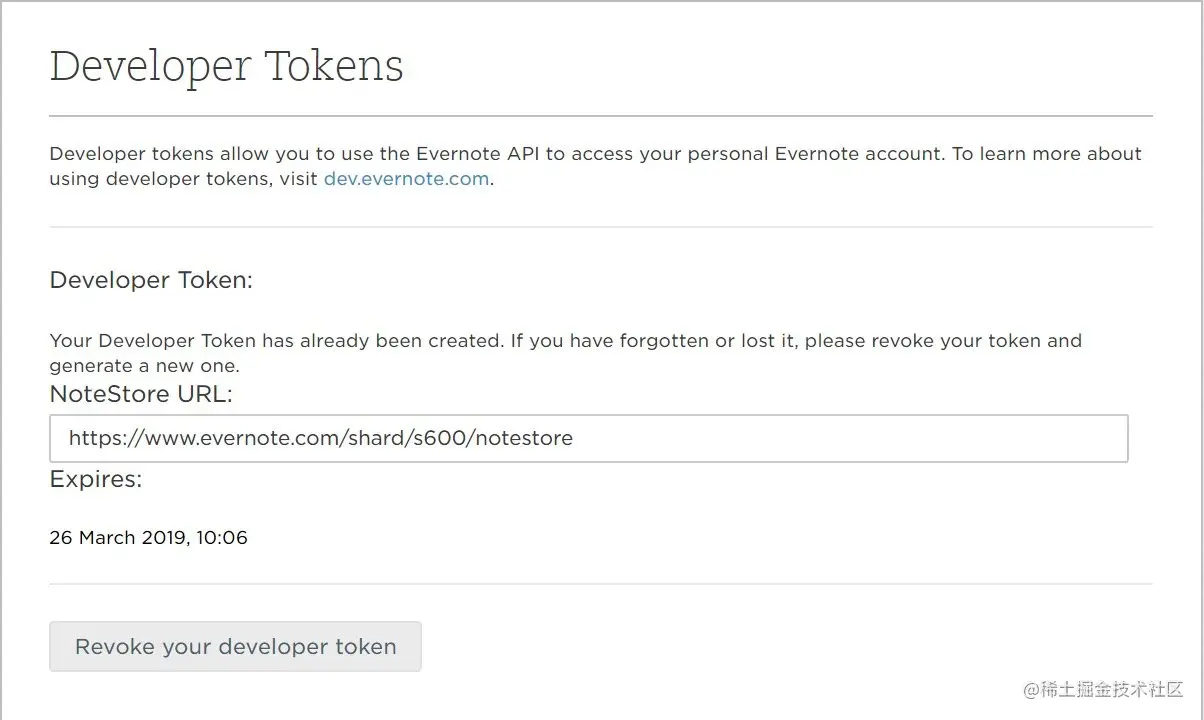The image size is (1204, 720).
Task: Click the https://www.evernote.com URL text in the field
Action: [x=200, y=438]
